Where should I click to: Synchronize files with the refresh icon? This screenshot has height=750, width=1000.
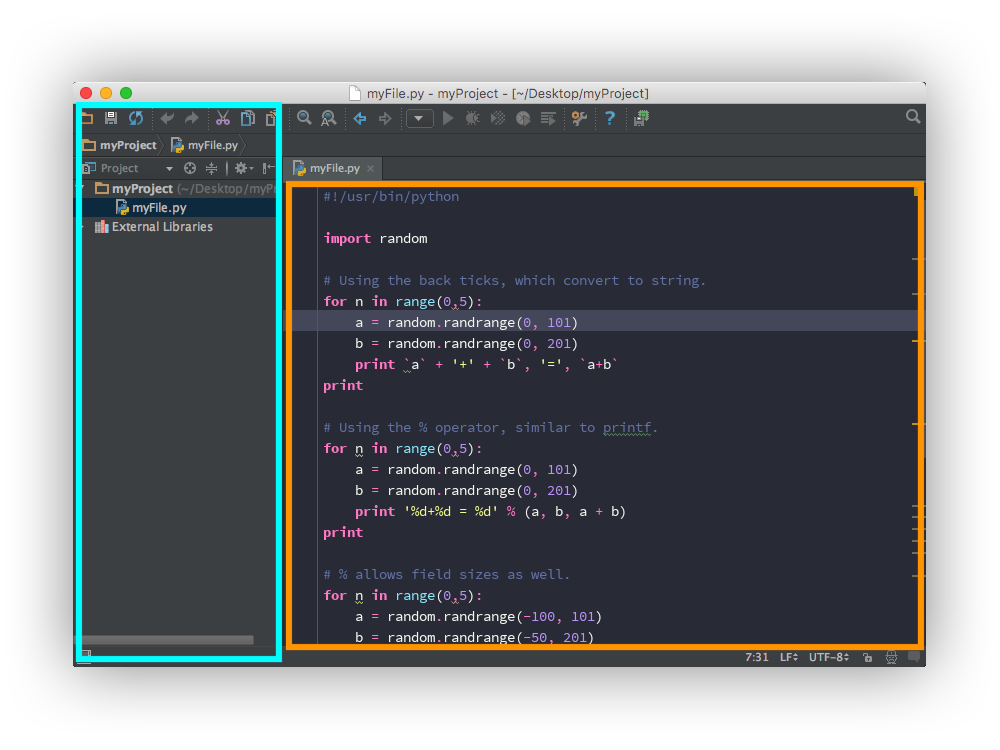tap(136, 118)
